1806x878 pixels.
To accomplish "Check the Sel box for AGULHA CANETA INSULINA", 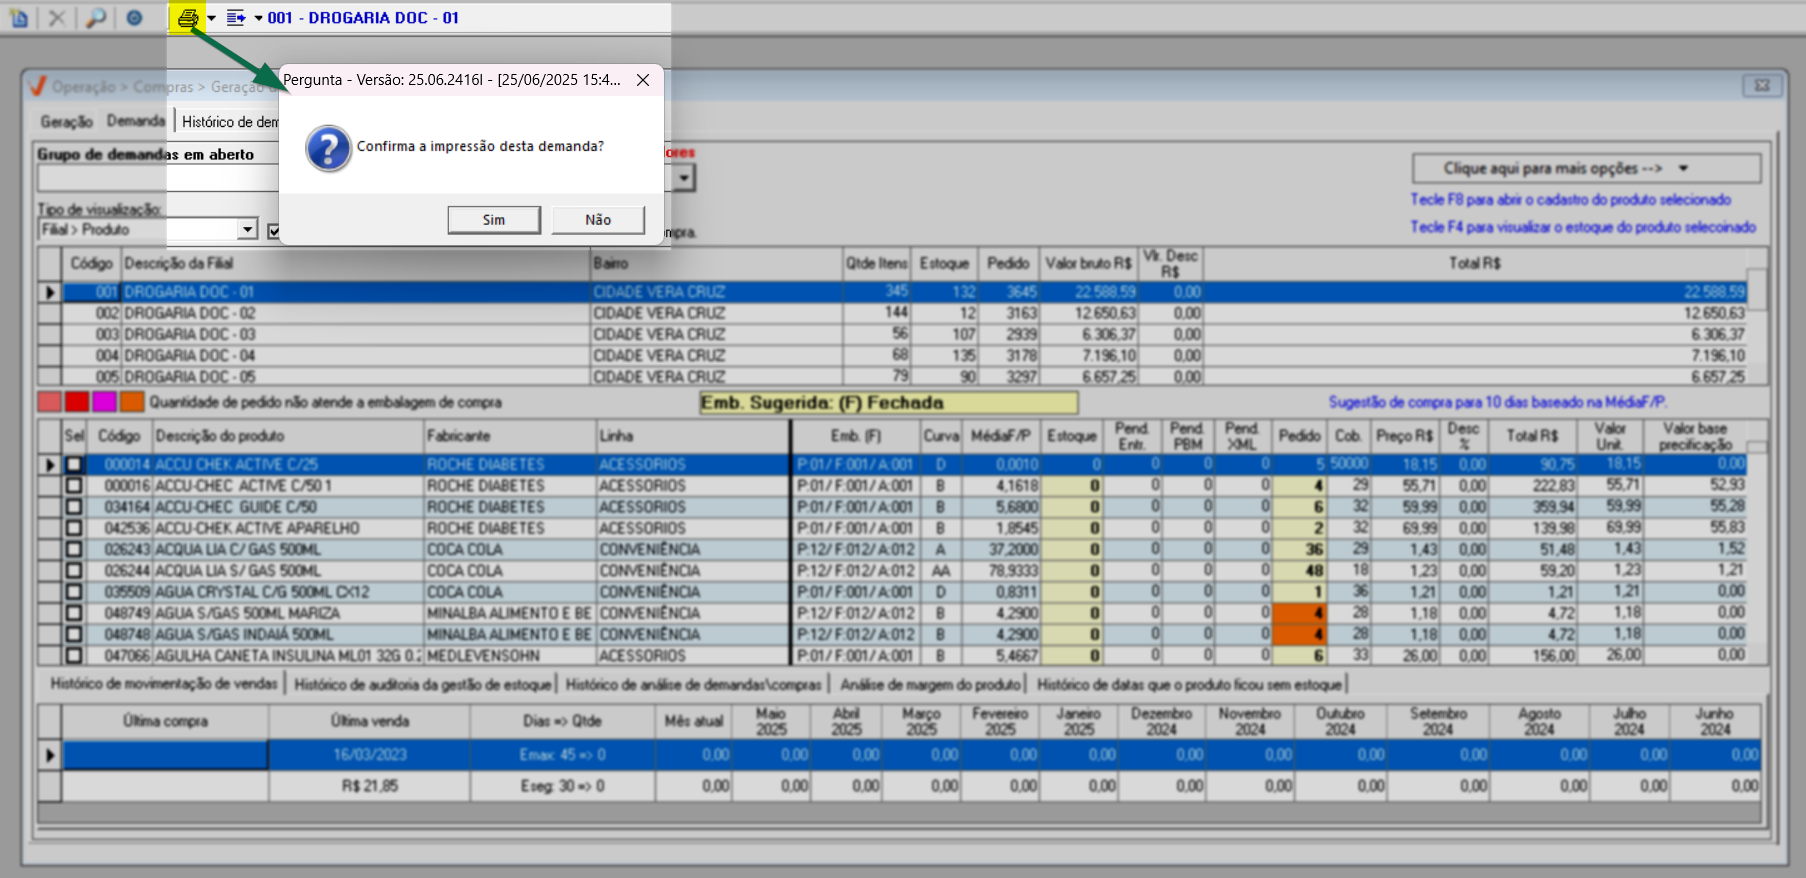I will coord(74,656).
